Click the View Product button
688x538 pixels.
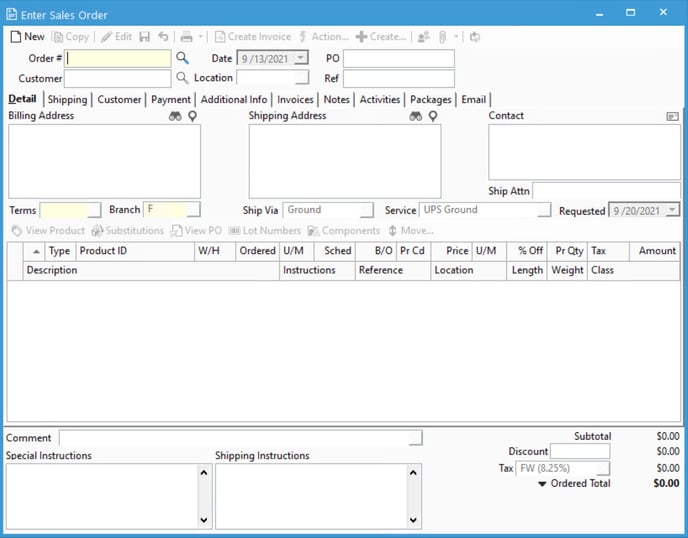coord(48,231)
